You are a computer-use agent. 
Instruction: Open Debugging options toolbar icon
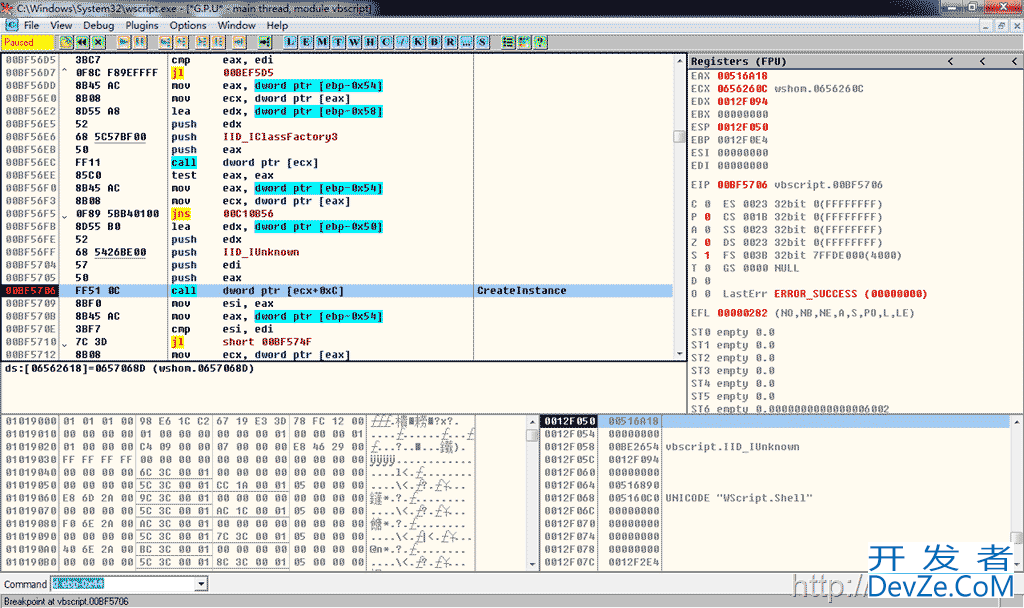pyautogui.click(x=508, y=42)
